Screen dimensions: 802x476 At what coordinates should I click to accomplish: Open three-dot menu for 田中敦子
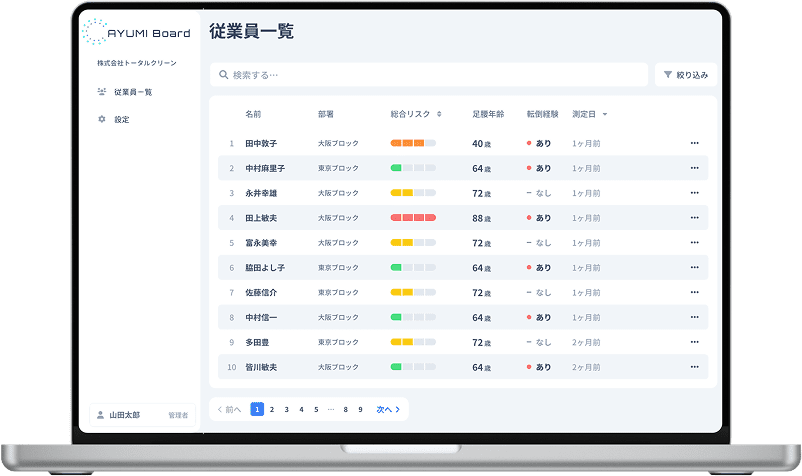694,143
